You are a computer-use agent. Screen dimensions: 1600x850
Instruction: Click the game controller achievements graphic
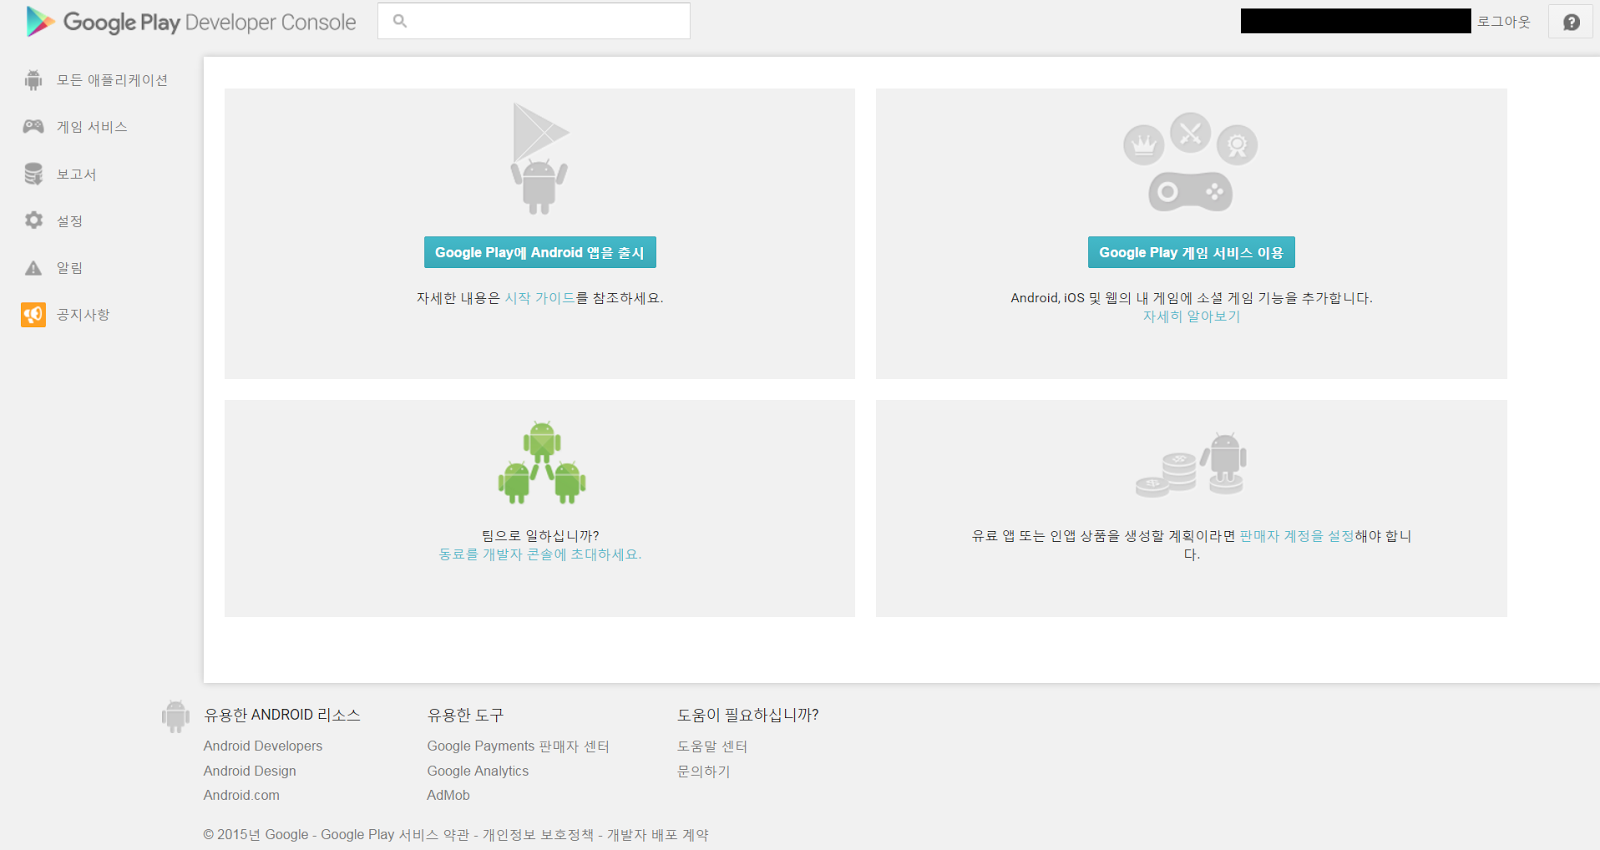coord(1190,162)
